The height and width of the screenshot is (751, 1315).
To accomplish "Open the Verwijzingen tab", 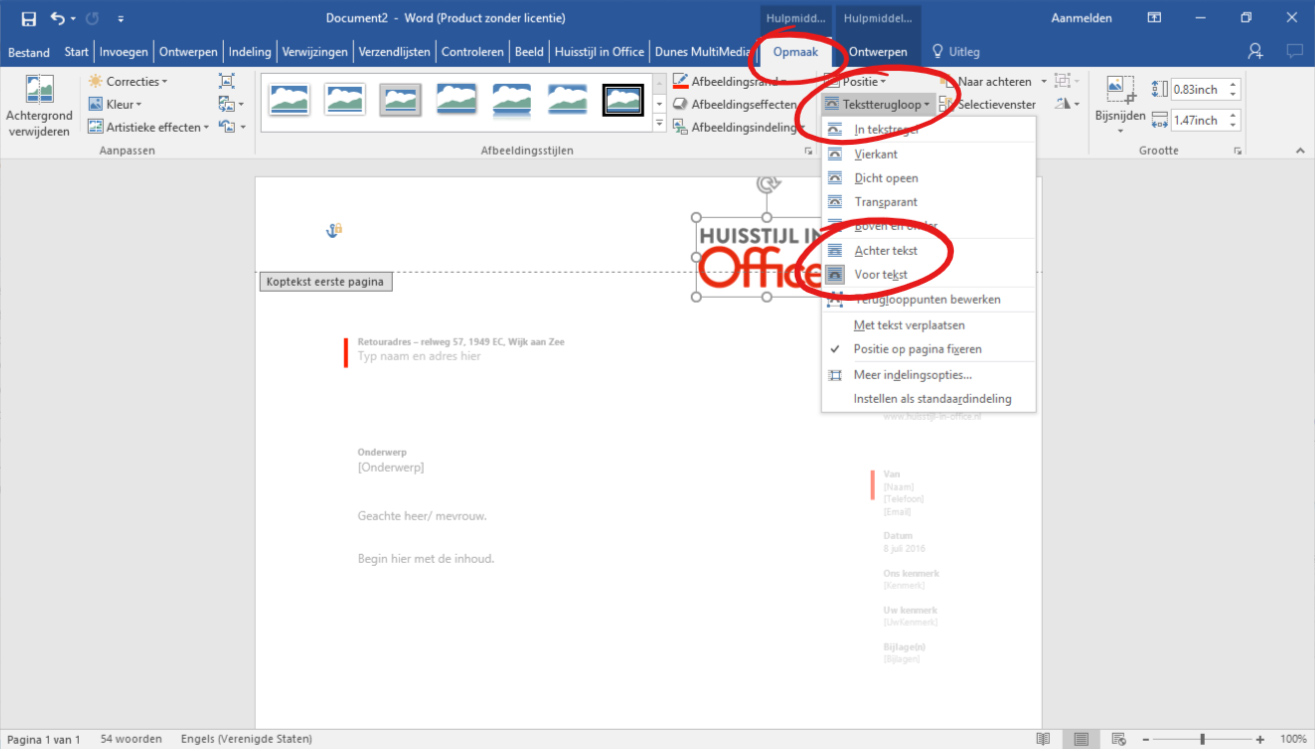I will (315, 52).
